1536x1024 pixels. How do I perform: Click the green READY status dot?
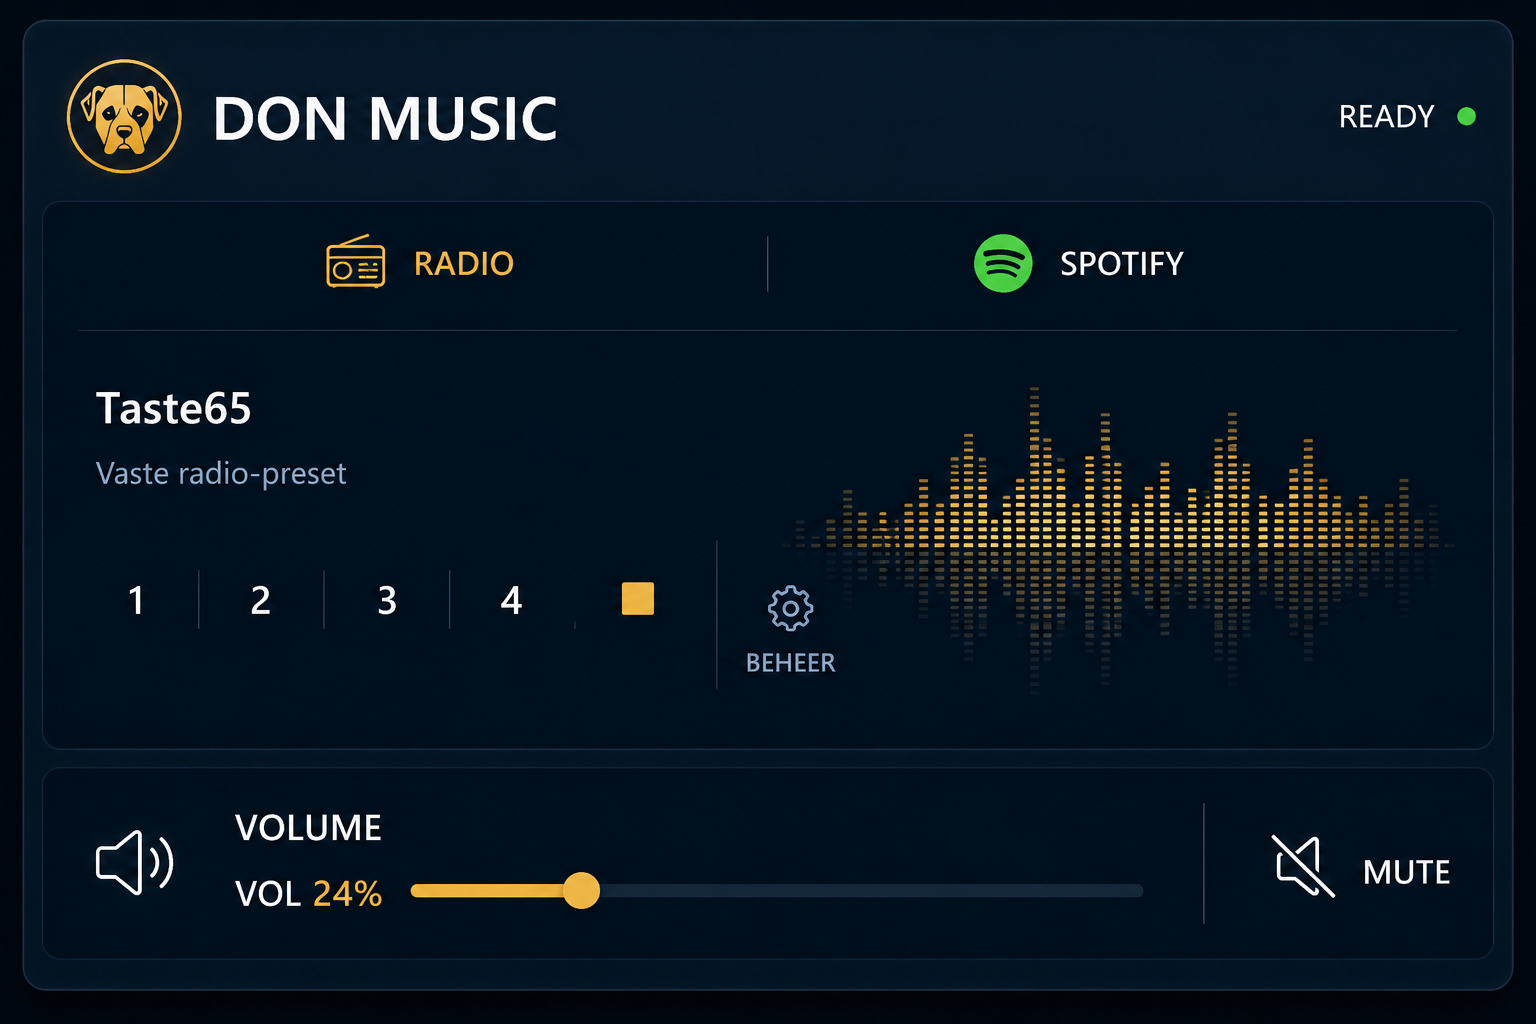coord(1466,117)
